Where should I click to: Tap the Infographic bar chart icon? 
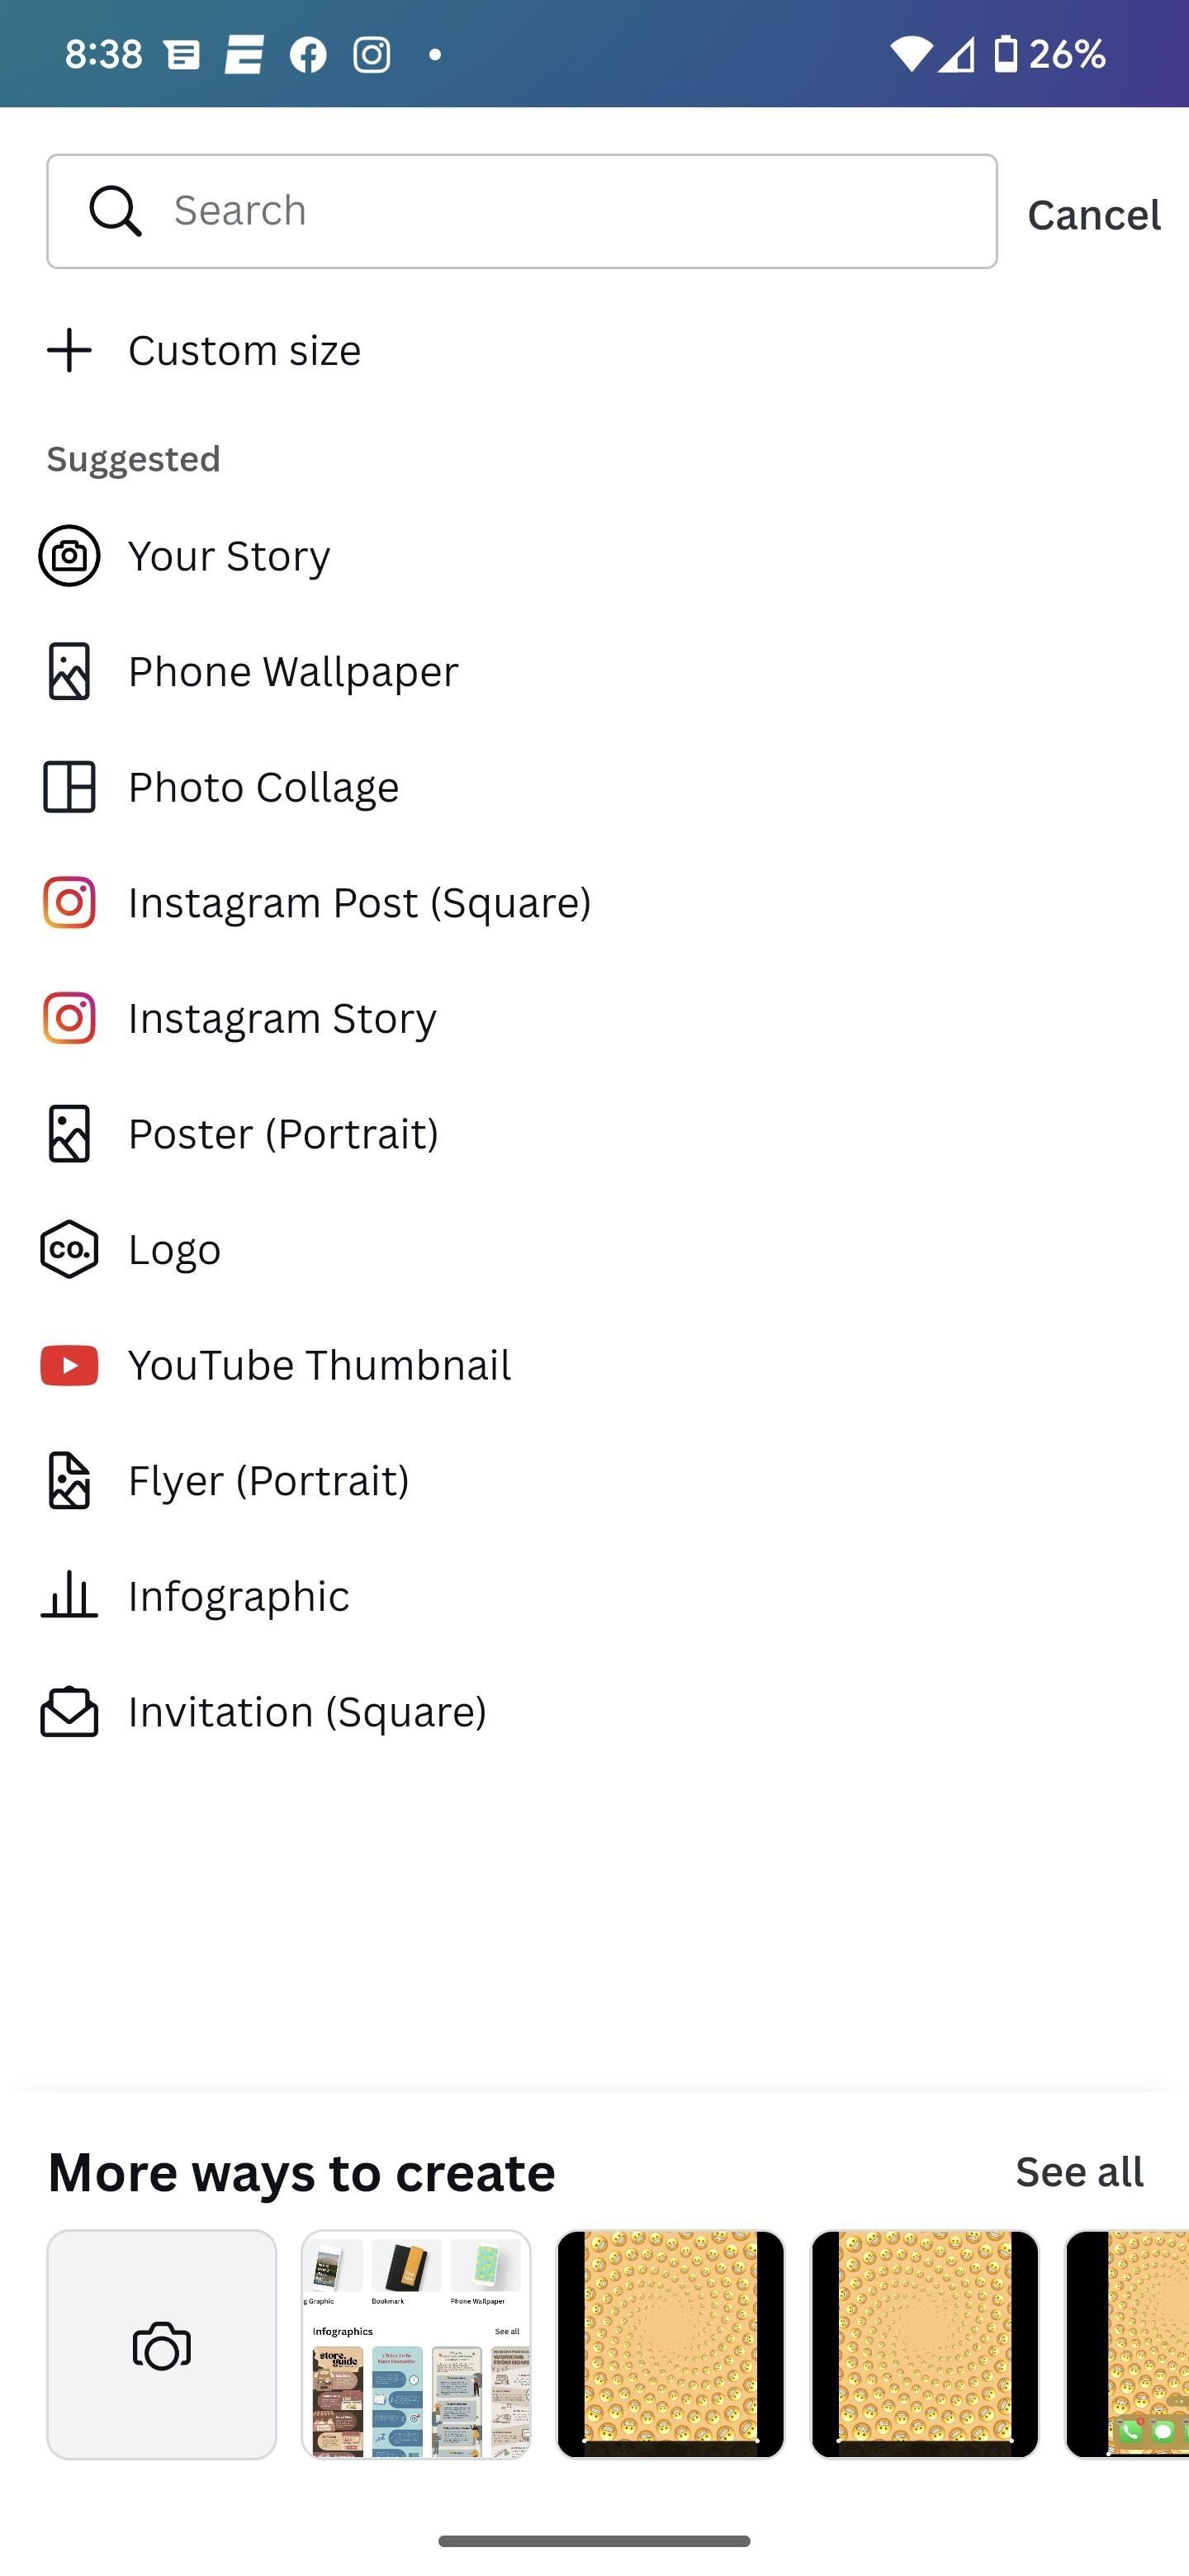pos(69,1594)
